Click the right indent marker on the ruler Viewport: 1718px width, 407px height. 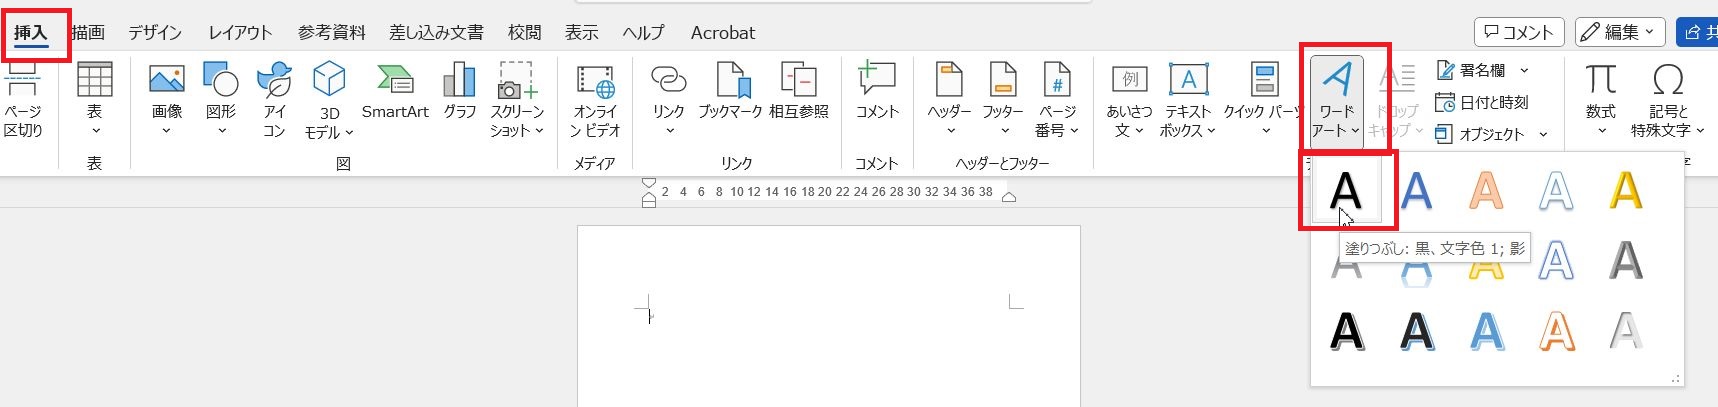[x=1009, y=198]
